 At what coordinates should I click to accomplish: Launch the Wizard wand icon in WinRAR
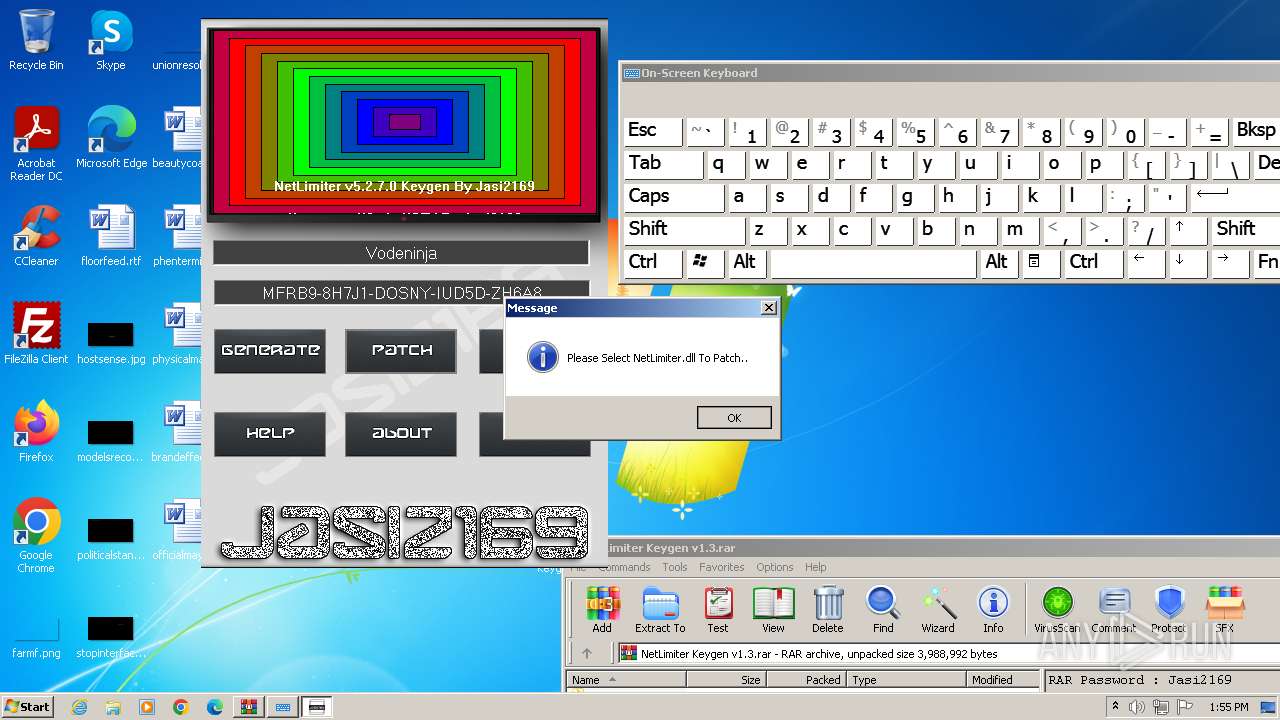point(938,609)
